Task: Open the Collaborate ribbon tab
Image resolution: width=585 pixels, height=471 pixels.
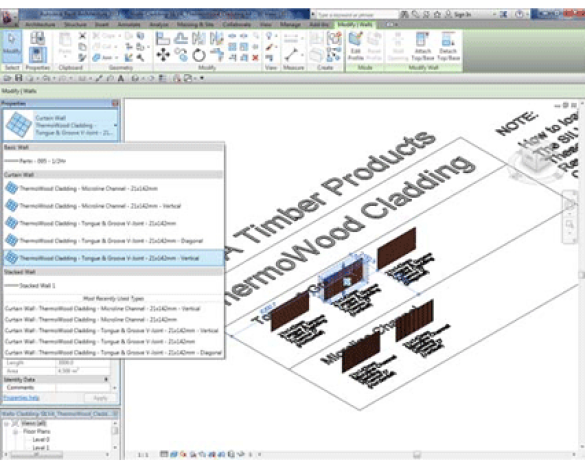Action: [x=237, y=25]
